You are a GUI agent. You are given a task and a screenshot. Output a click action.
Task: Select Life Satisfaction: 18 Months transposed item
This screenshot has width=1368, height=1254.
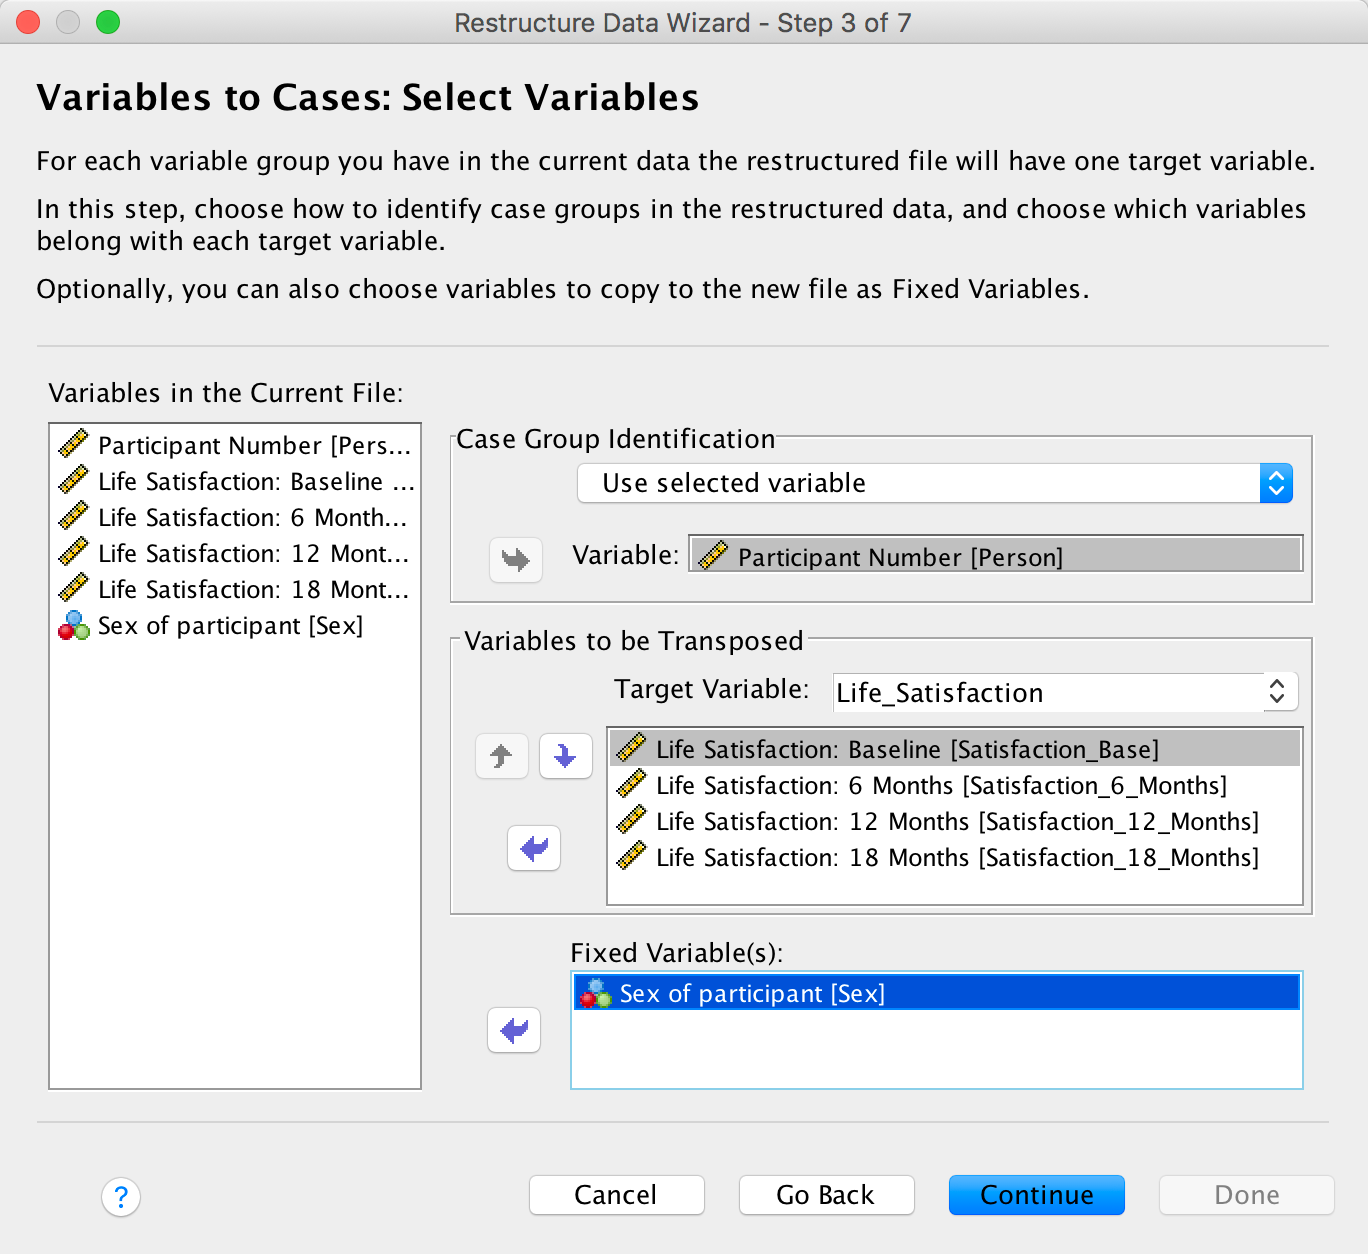click(x=956, y=858)
